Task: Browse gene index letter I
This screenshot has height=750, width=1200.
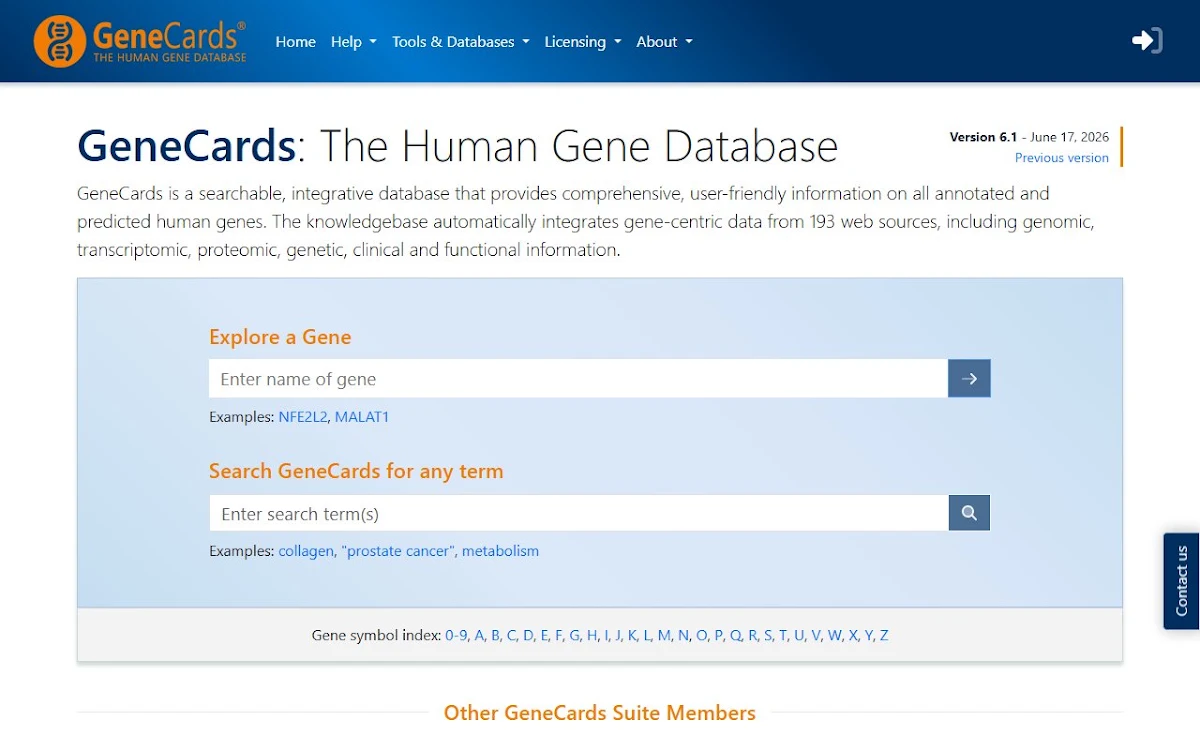Action: (607, 635)
